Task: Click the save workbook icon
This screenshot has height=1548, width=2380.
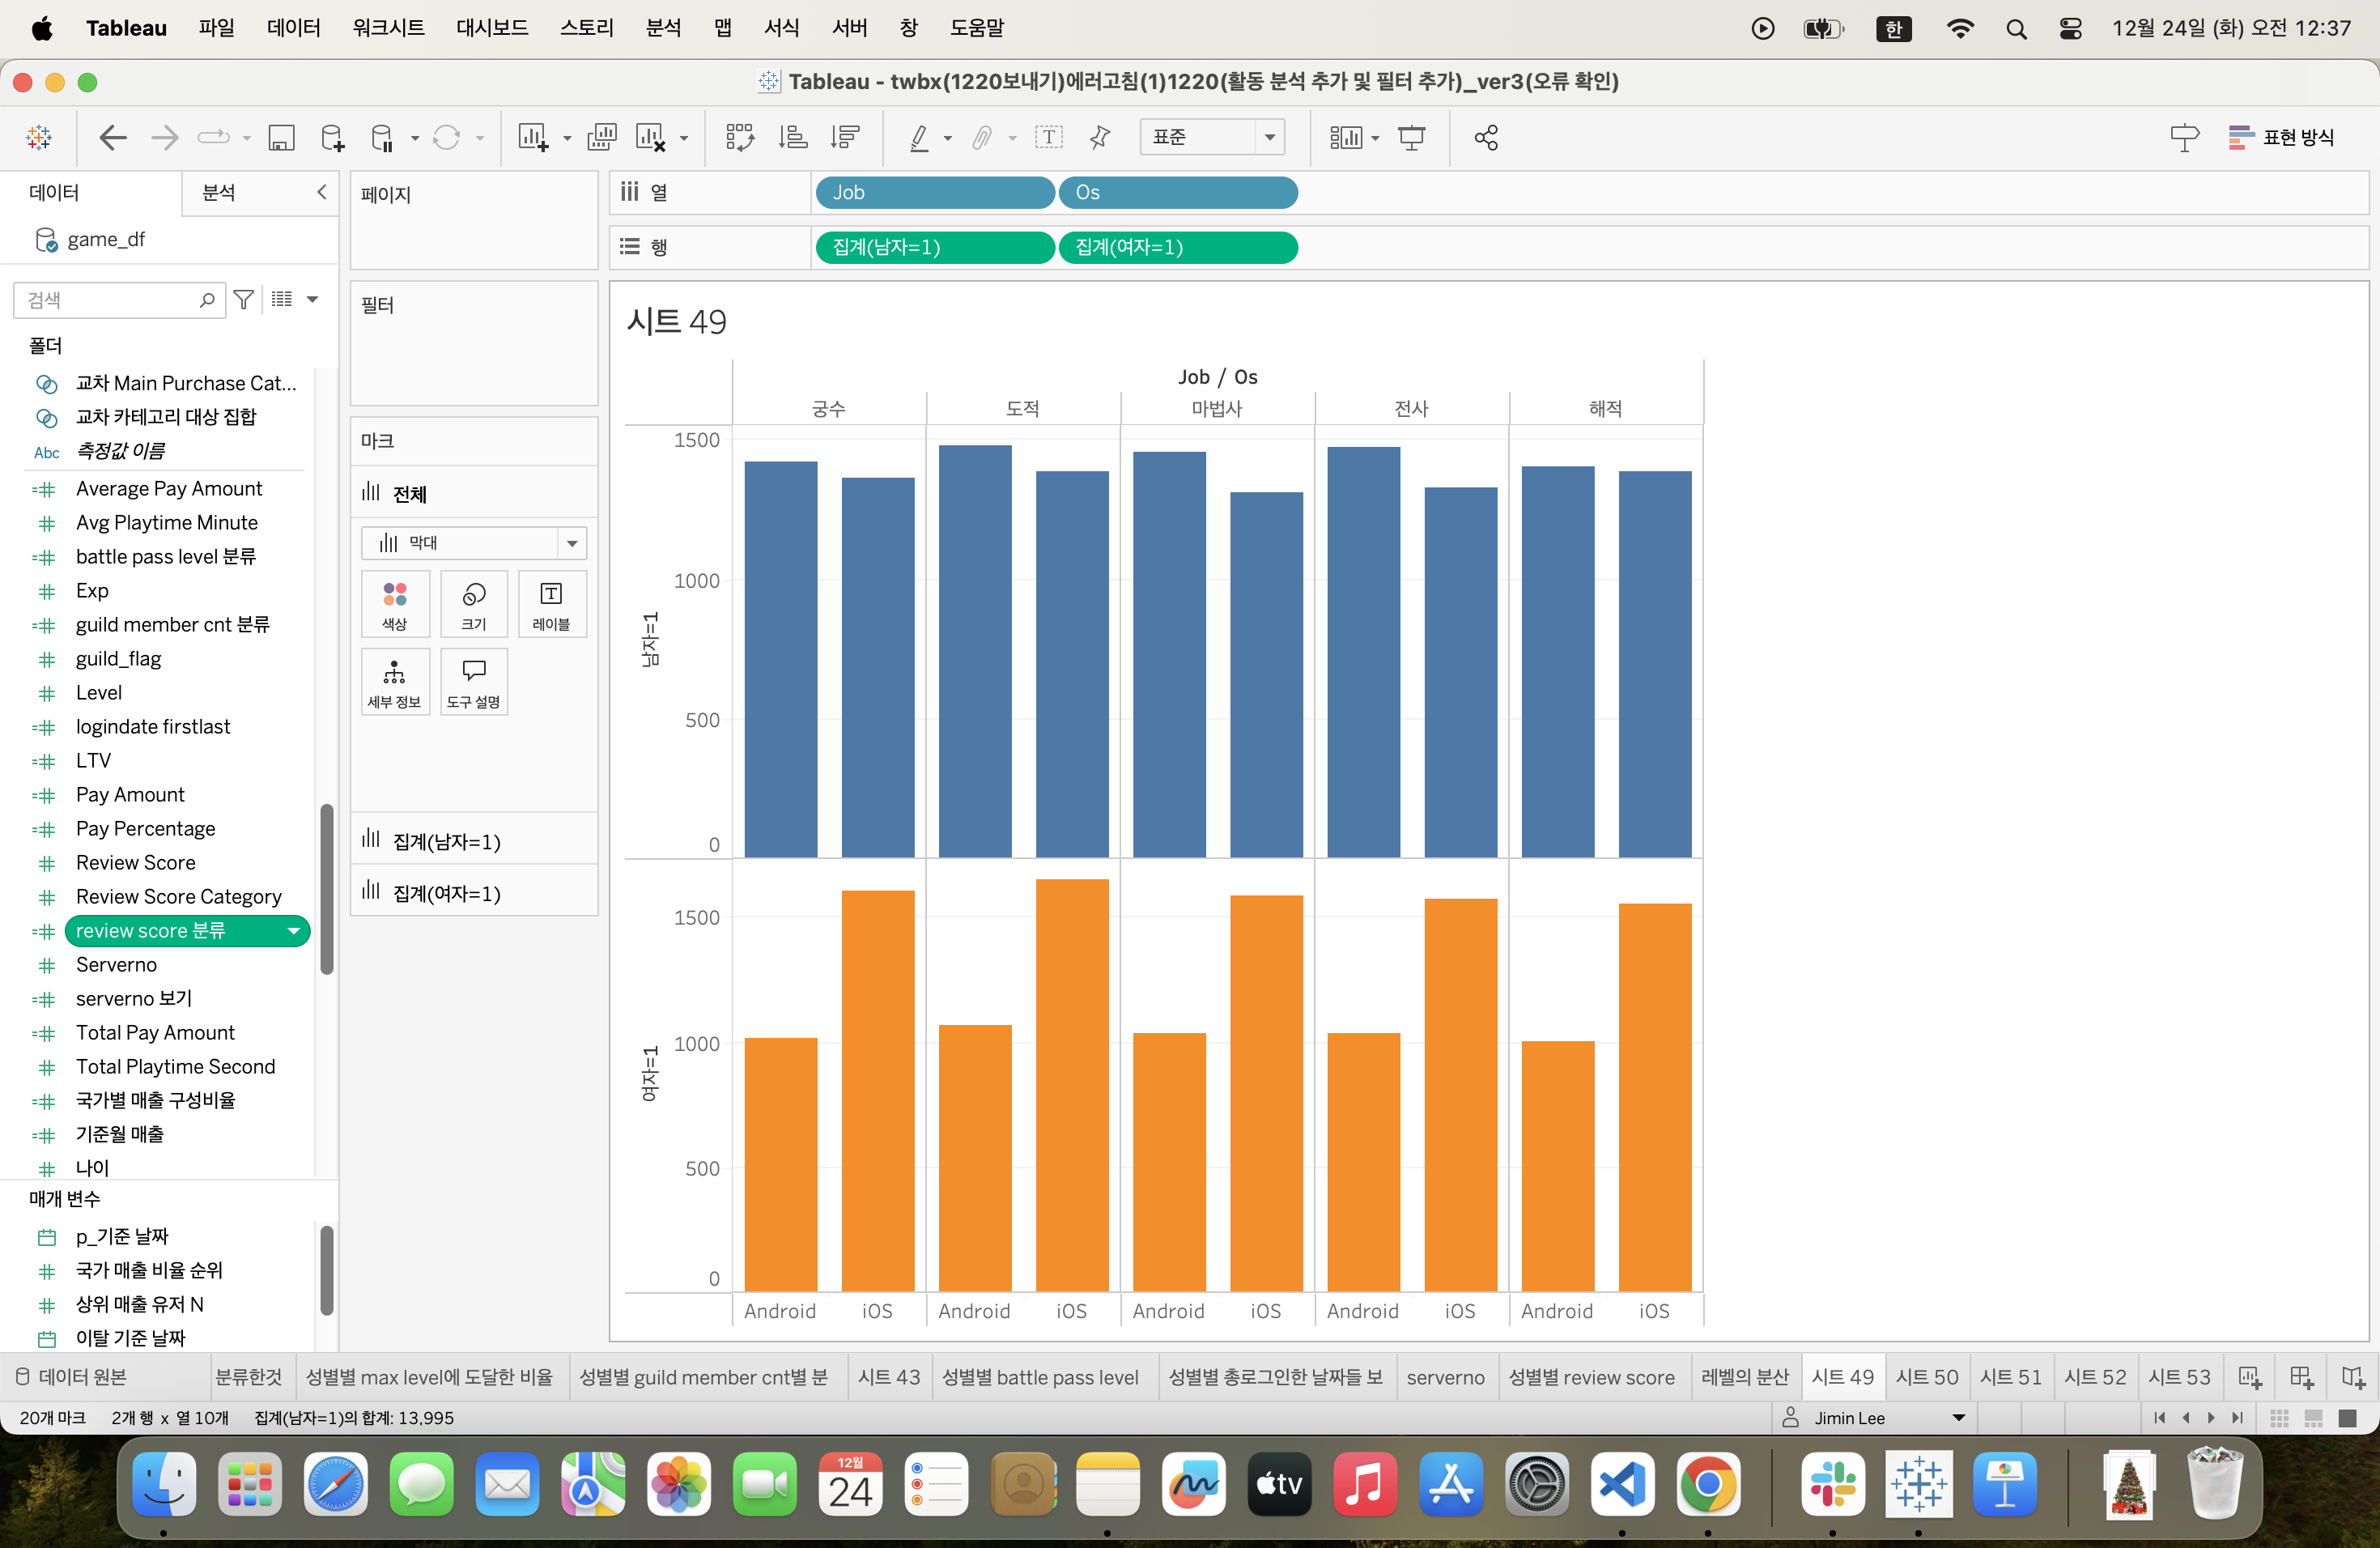Action: 281,137
